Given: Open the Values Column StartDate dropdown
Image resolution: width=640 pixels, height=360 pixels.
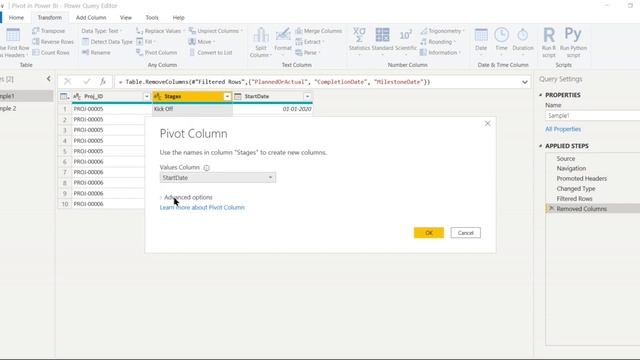Looking at the screenshot, I should point(218,178).
